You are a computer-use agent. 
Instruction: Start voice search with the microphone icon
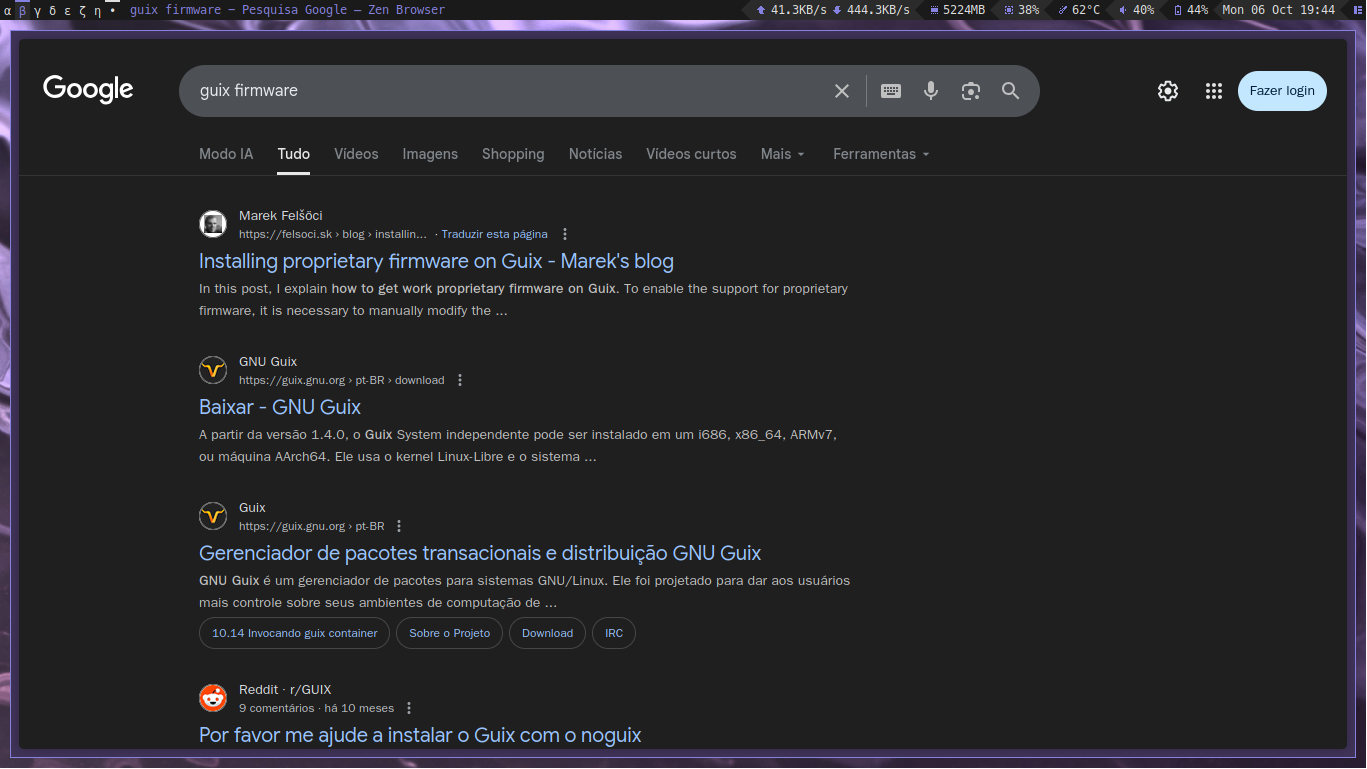931,91
